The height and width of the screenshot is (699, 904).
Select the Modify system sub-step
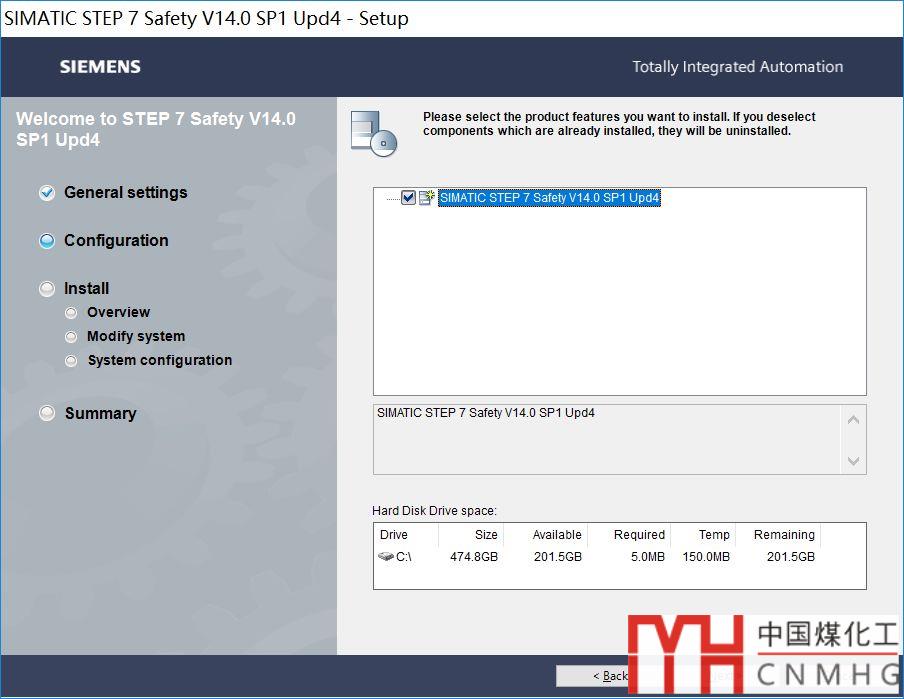(136, 336)
